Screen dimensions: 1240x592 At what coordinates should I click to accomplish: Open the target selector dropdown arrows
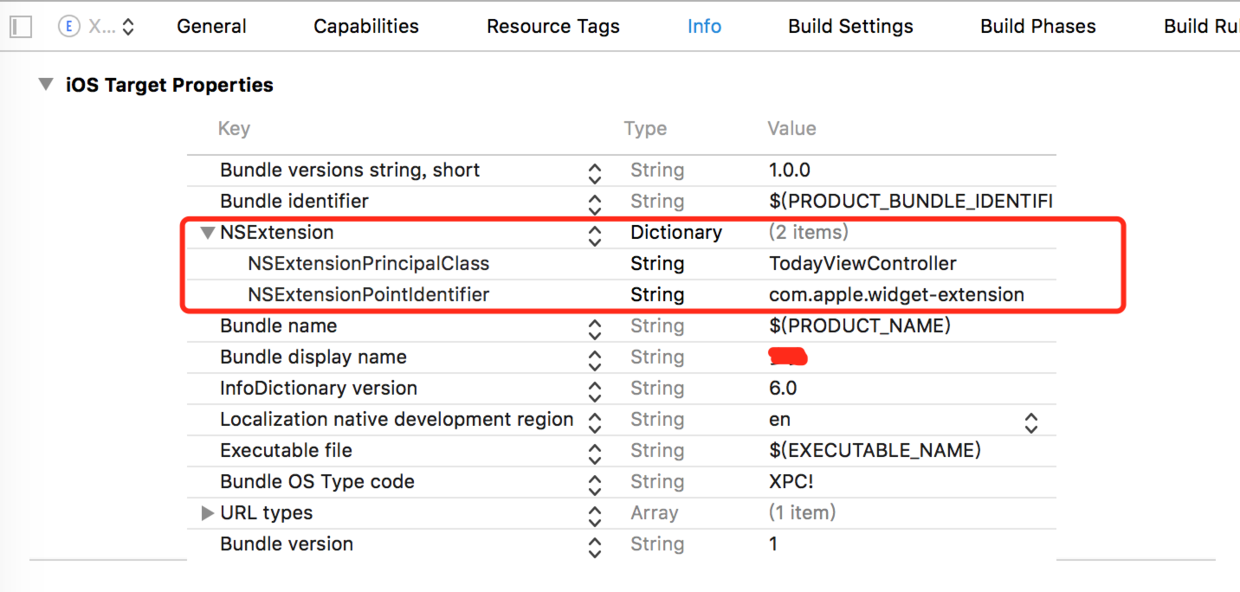coord(128,27)
